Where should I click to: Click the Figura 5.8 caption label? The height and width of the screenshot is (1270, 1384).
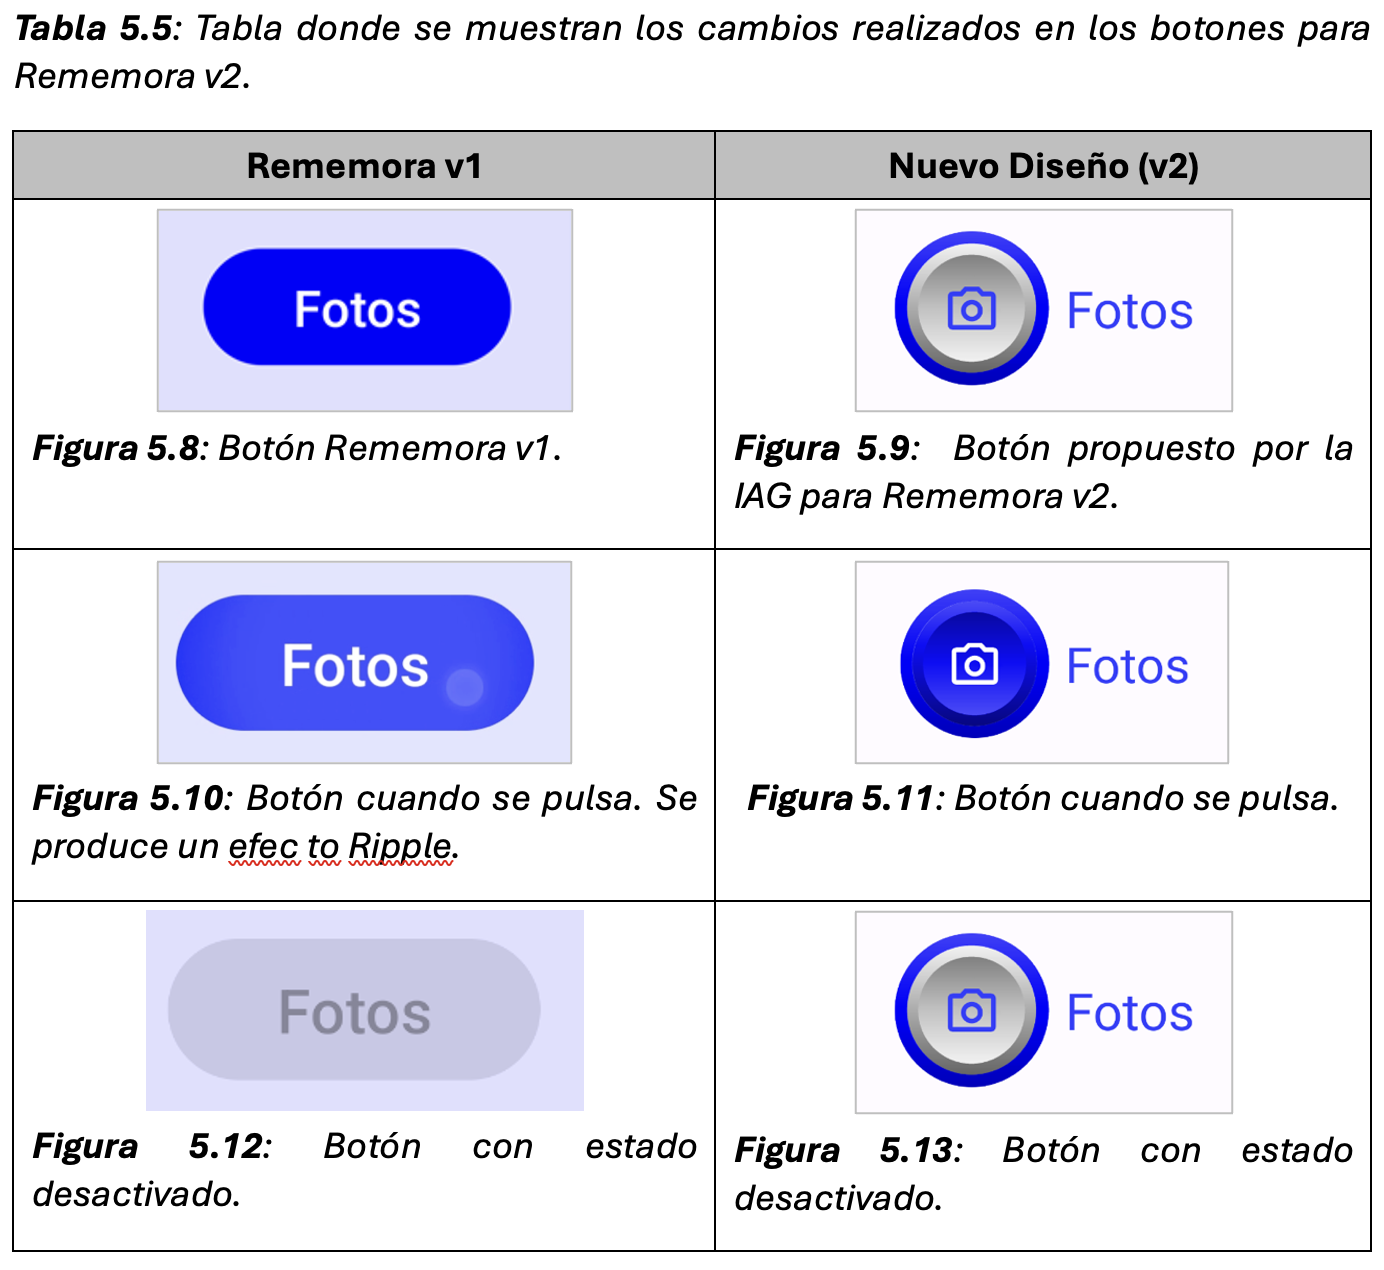tap(117, 448)
